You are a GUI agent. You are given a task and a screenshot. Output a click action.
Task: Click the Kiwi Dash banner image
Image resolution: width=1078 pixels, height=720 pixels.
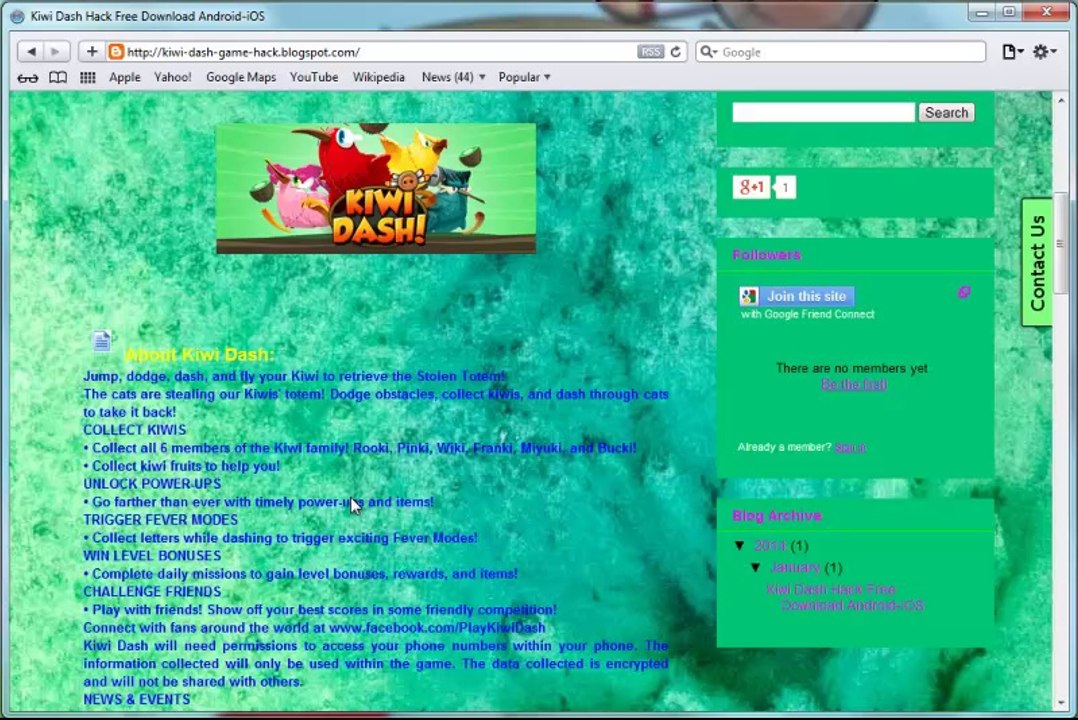[x=376, y=188]
